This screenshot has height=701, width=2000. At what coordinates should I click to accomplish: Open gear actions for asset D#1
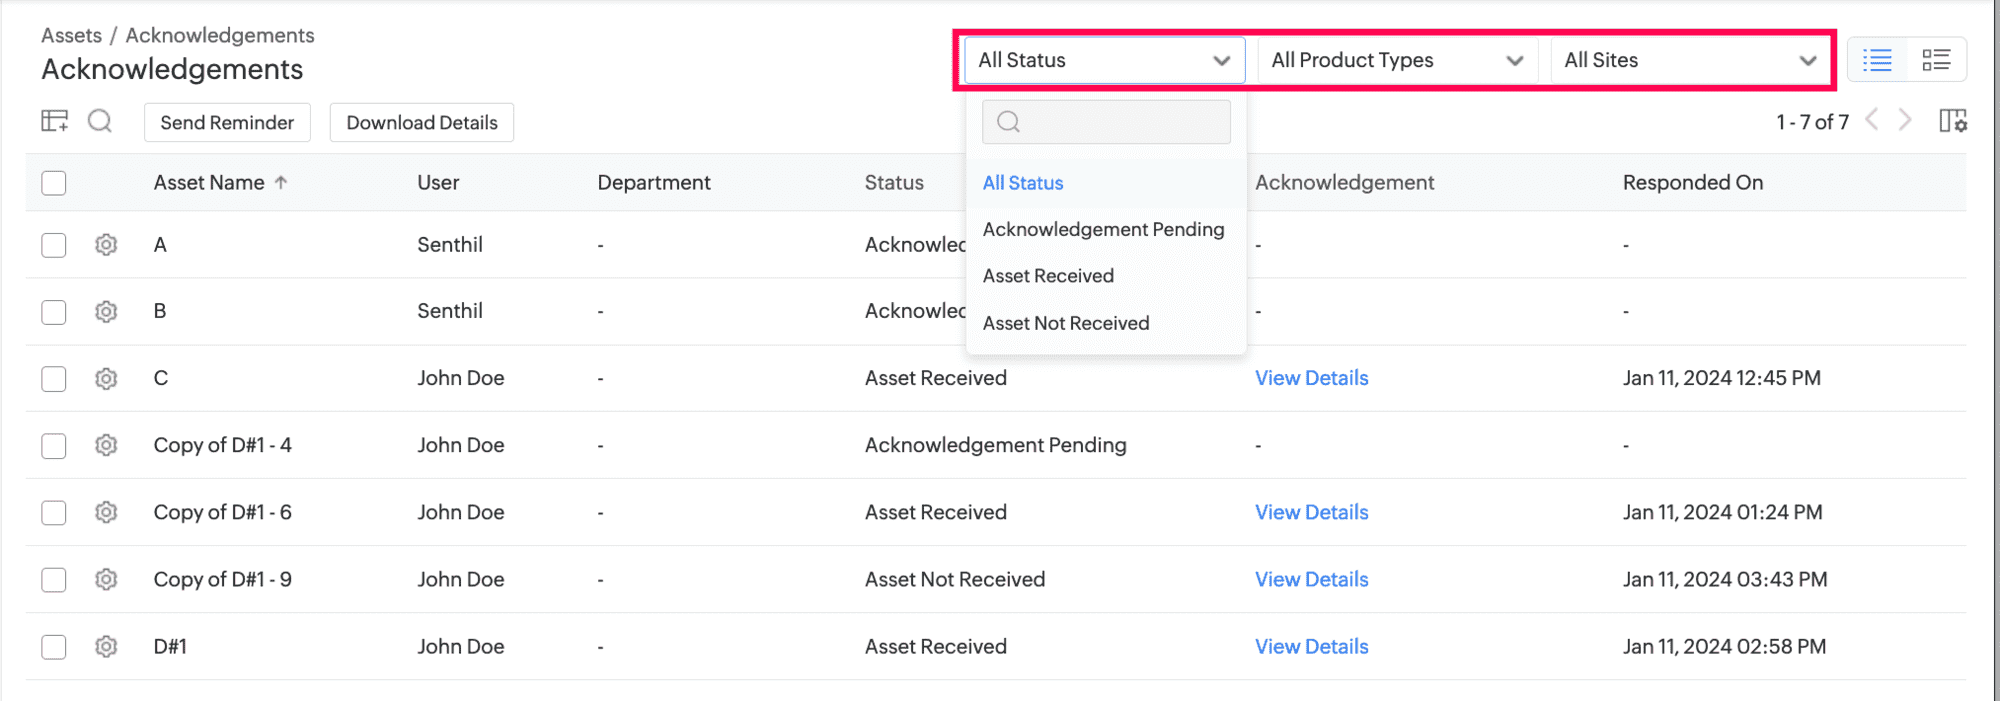tap(106, 647)
